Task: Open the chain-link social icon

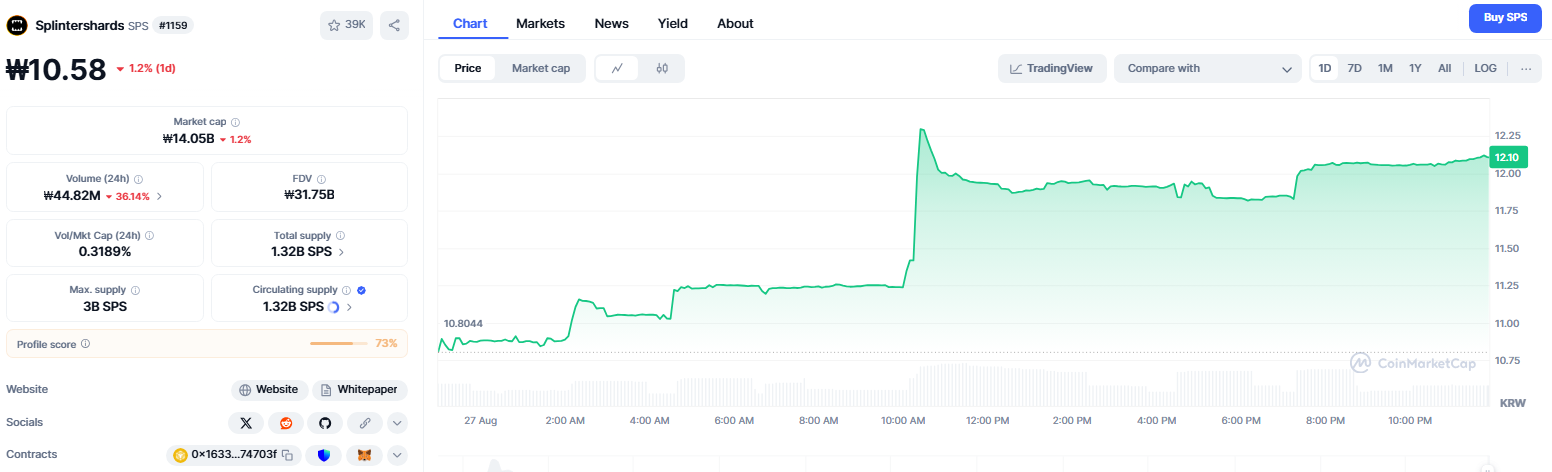Action: click(365, 422)
